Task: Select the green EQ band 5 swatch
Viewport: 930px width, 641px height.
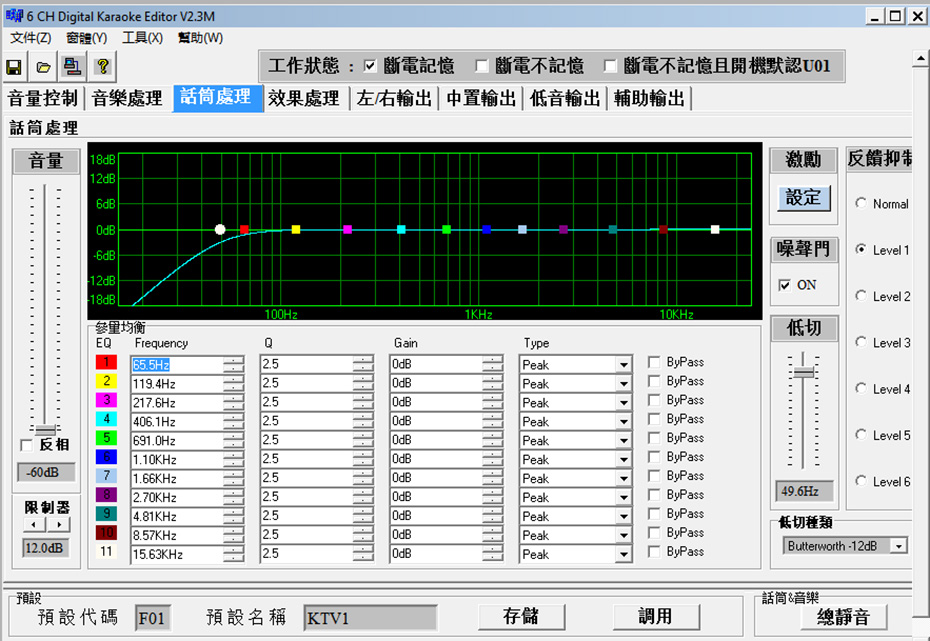Action: pyautogui.click(x=106, y=438)
